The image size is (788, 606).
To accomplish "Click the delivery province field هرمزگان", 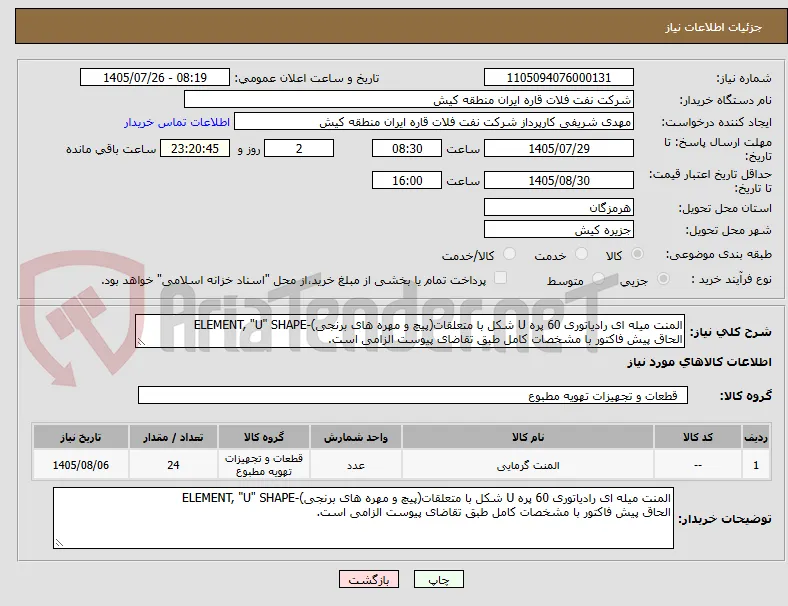I will coord(559,207).
